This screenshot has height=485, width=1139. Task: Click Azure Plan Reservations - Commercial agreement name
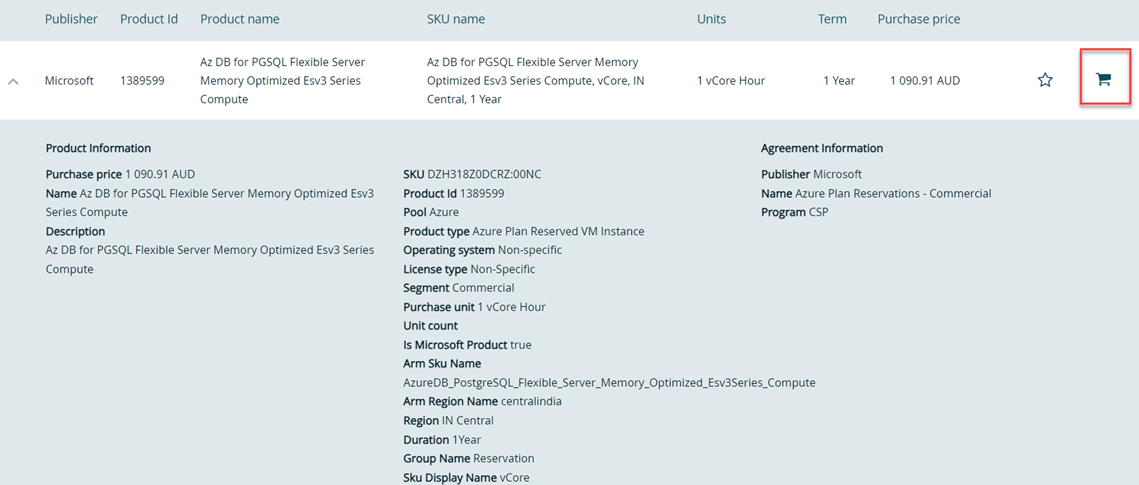click(x=893, y=193)
